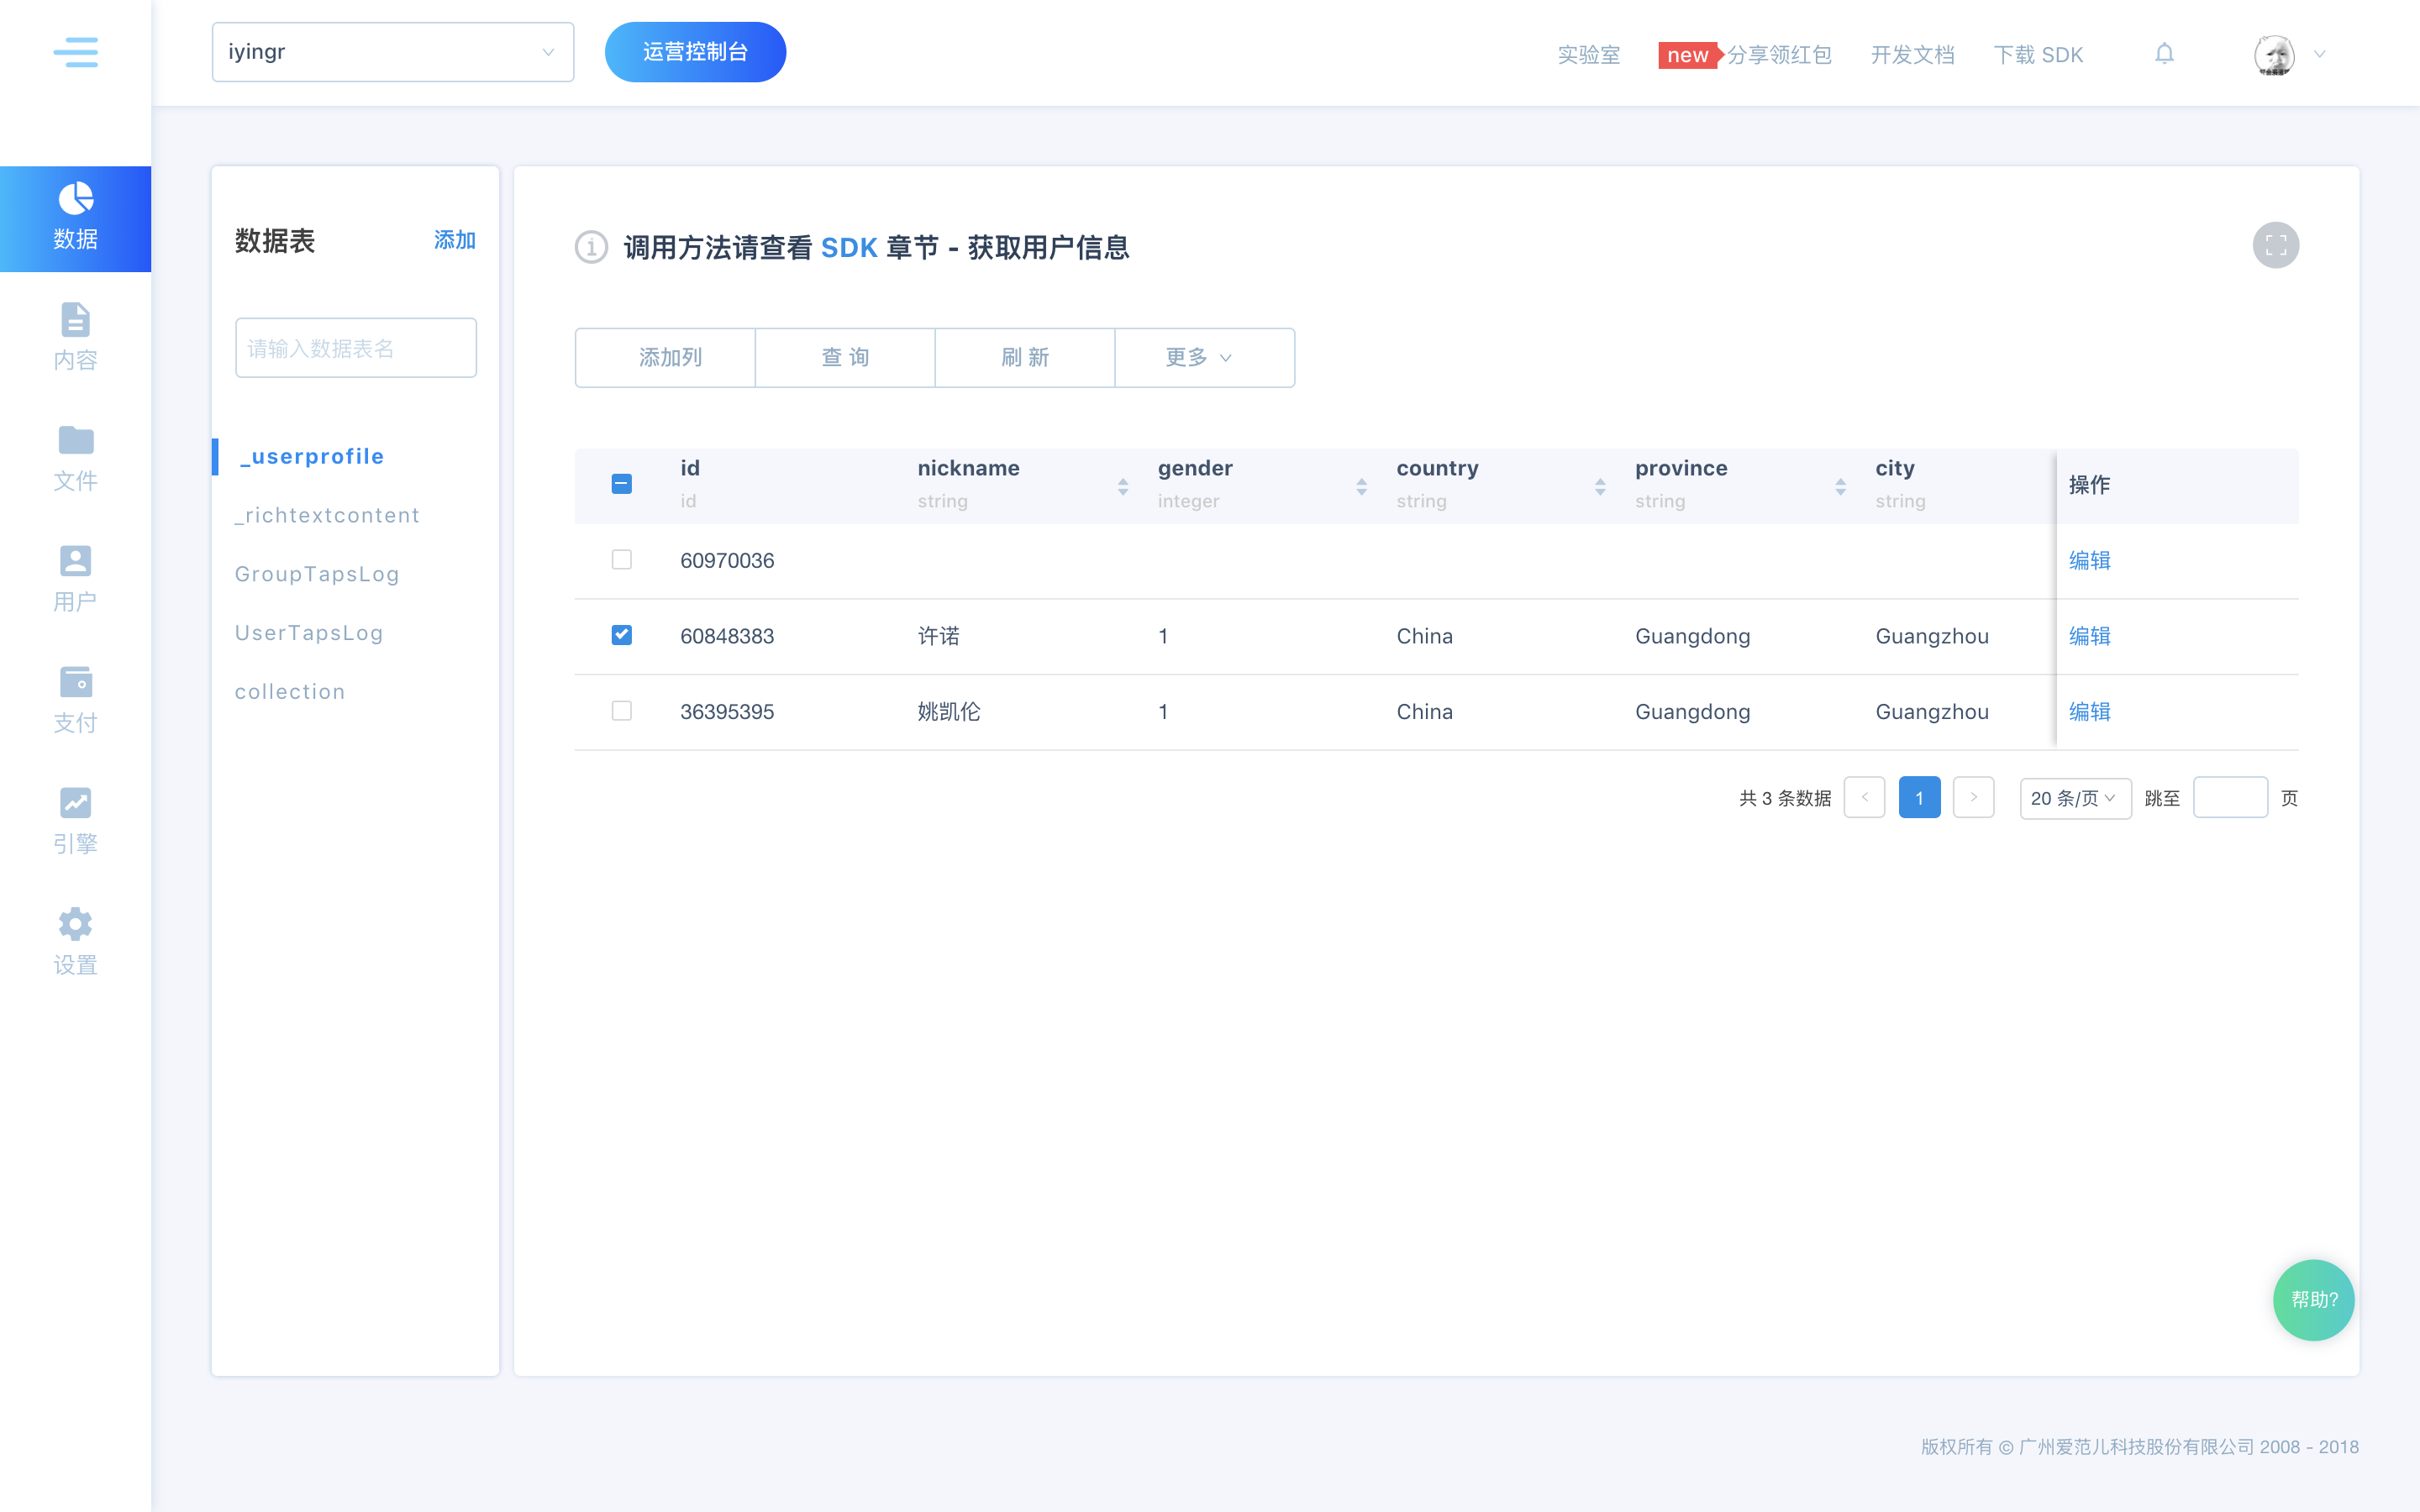This screenshot has width=2420, height=1512.
Task: Click the hamburger menu icon
Action: [75, 52]
